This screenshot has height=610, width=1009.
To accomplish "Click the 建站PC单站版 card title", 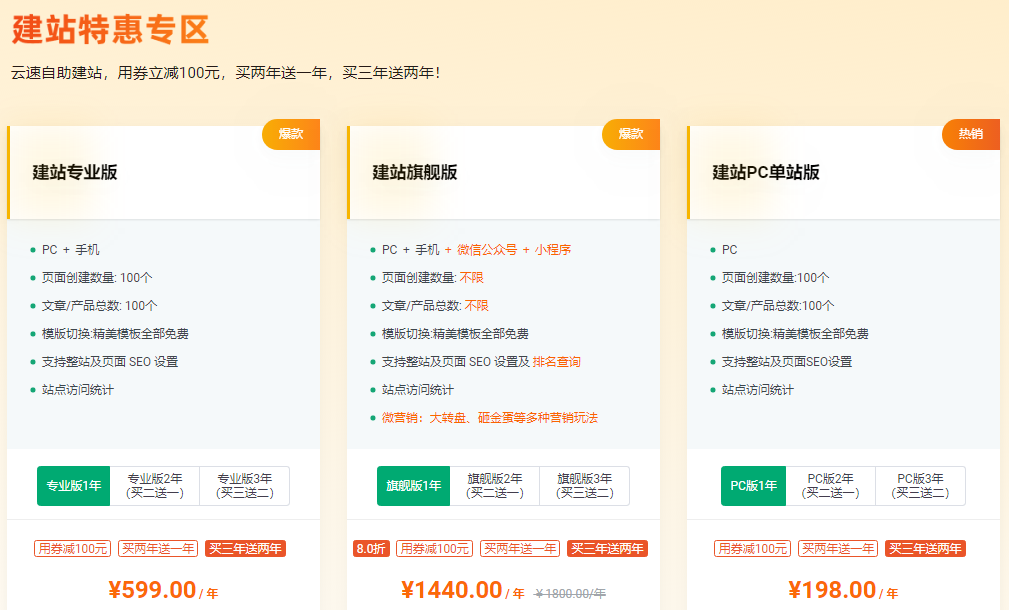I will tap(766, 172).
